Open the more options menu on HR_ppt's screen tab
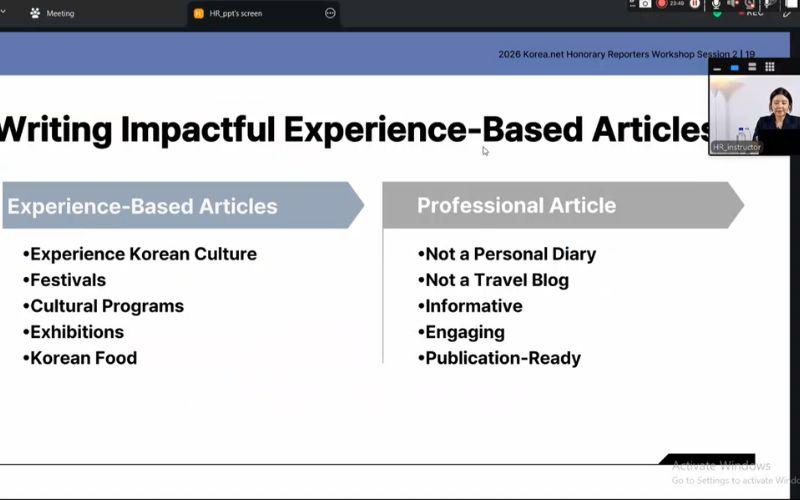The image size is (800, 500). click(x=330, y=13)
